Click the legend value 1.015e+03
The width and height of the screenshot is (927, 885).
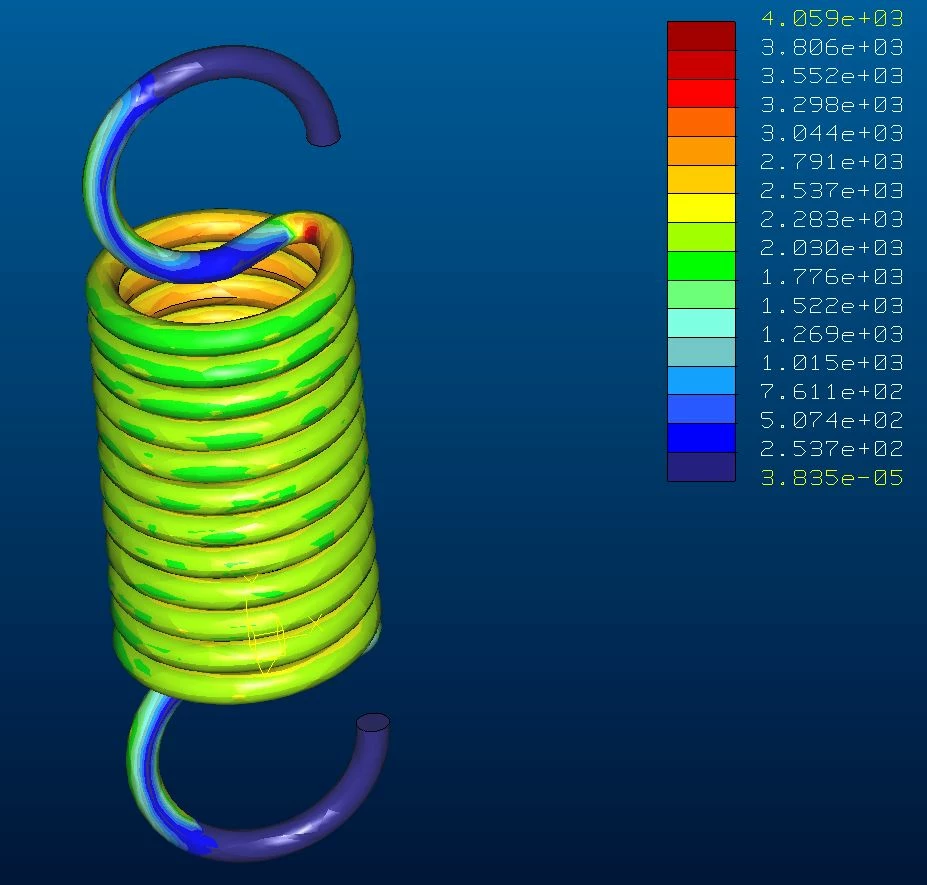coord(832,362)
